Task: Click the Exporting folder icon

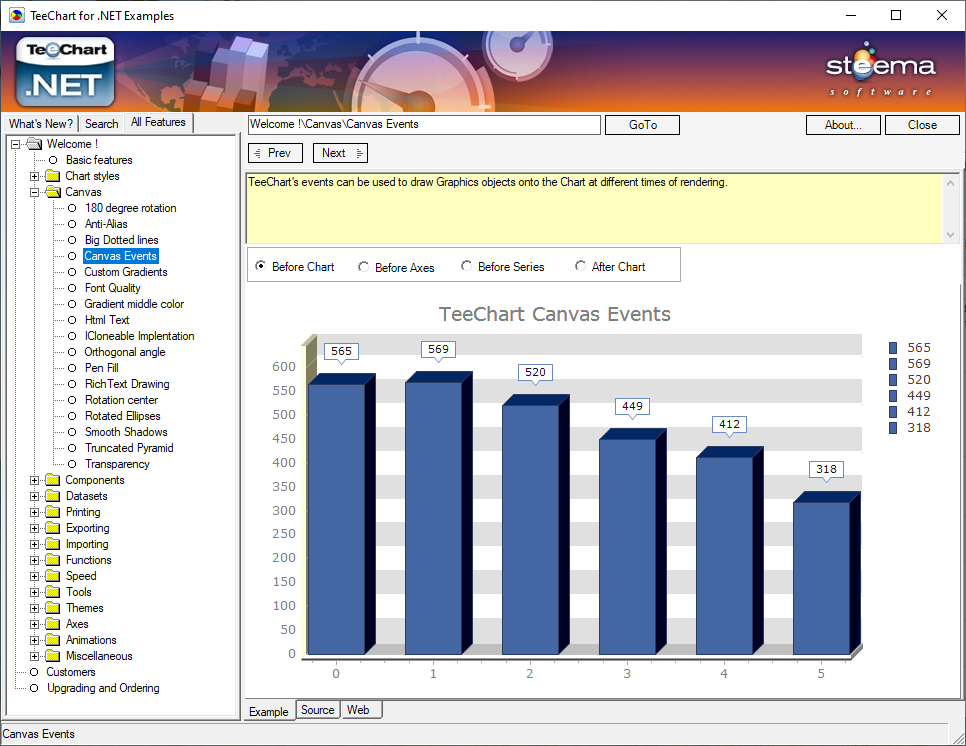Action: click(53, 529)
